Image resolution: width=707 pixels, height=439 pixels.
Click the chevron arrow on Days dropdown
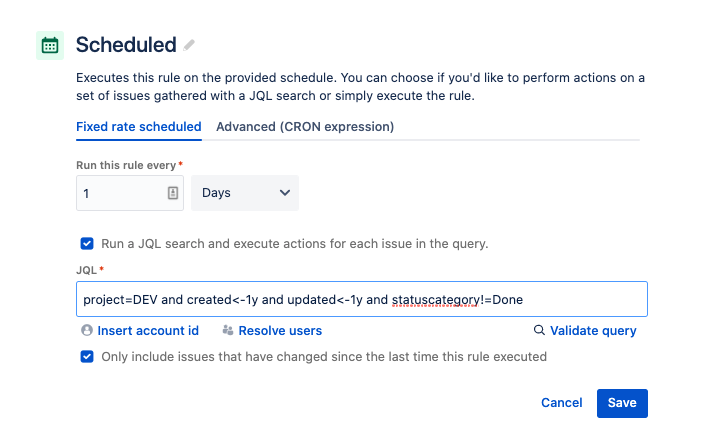click(284, 193)
